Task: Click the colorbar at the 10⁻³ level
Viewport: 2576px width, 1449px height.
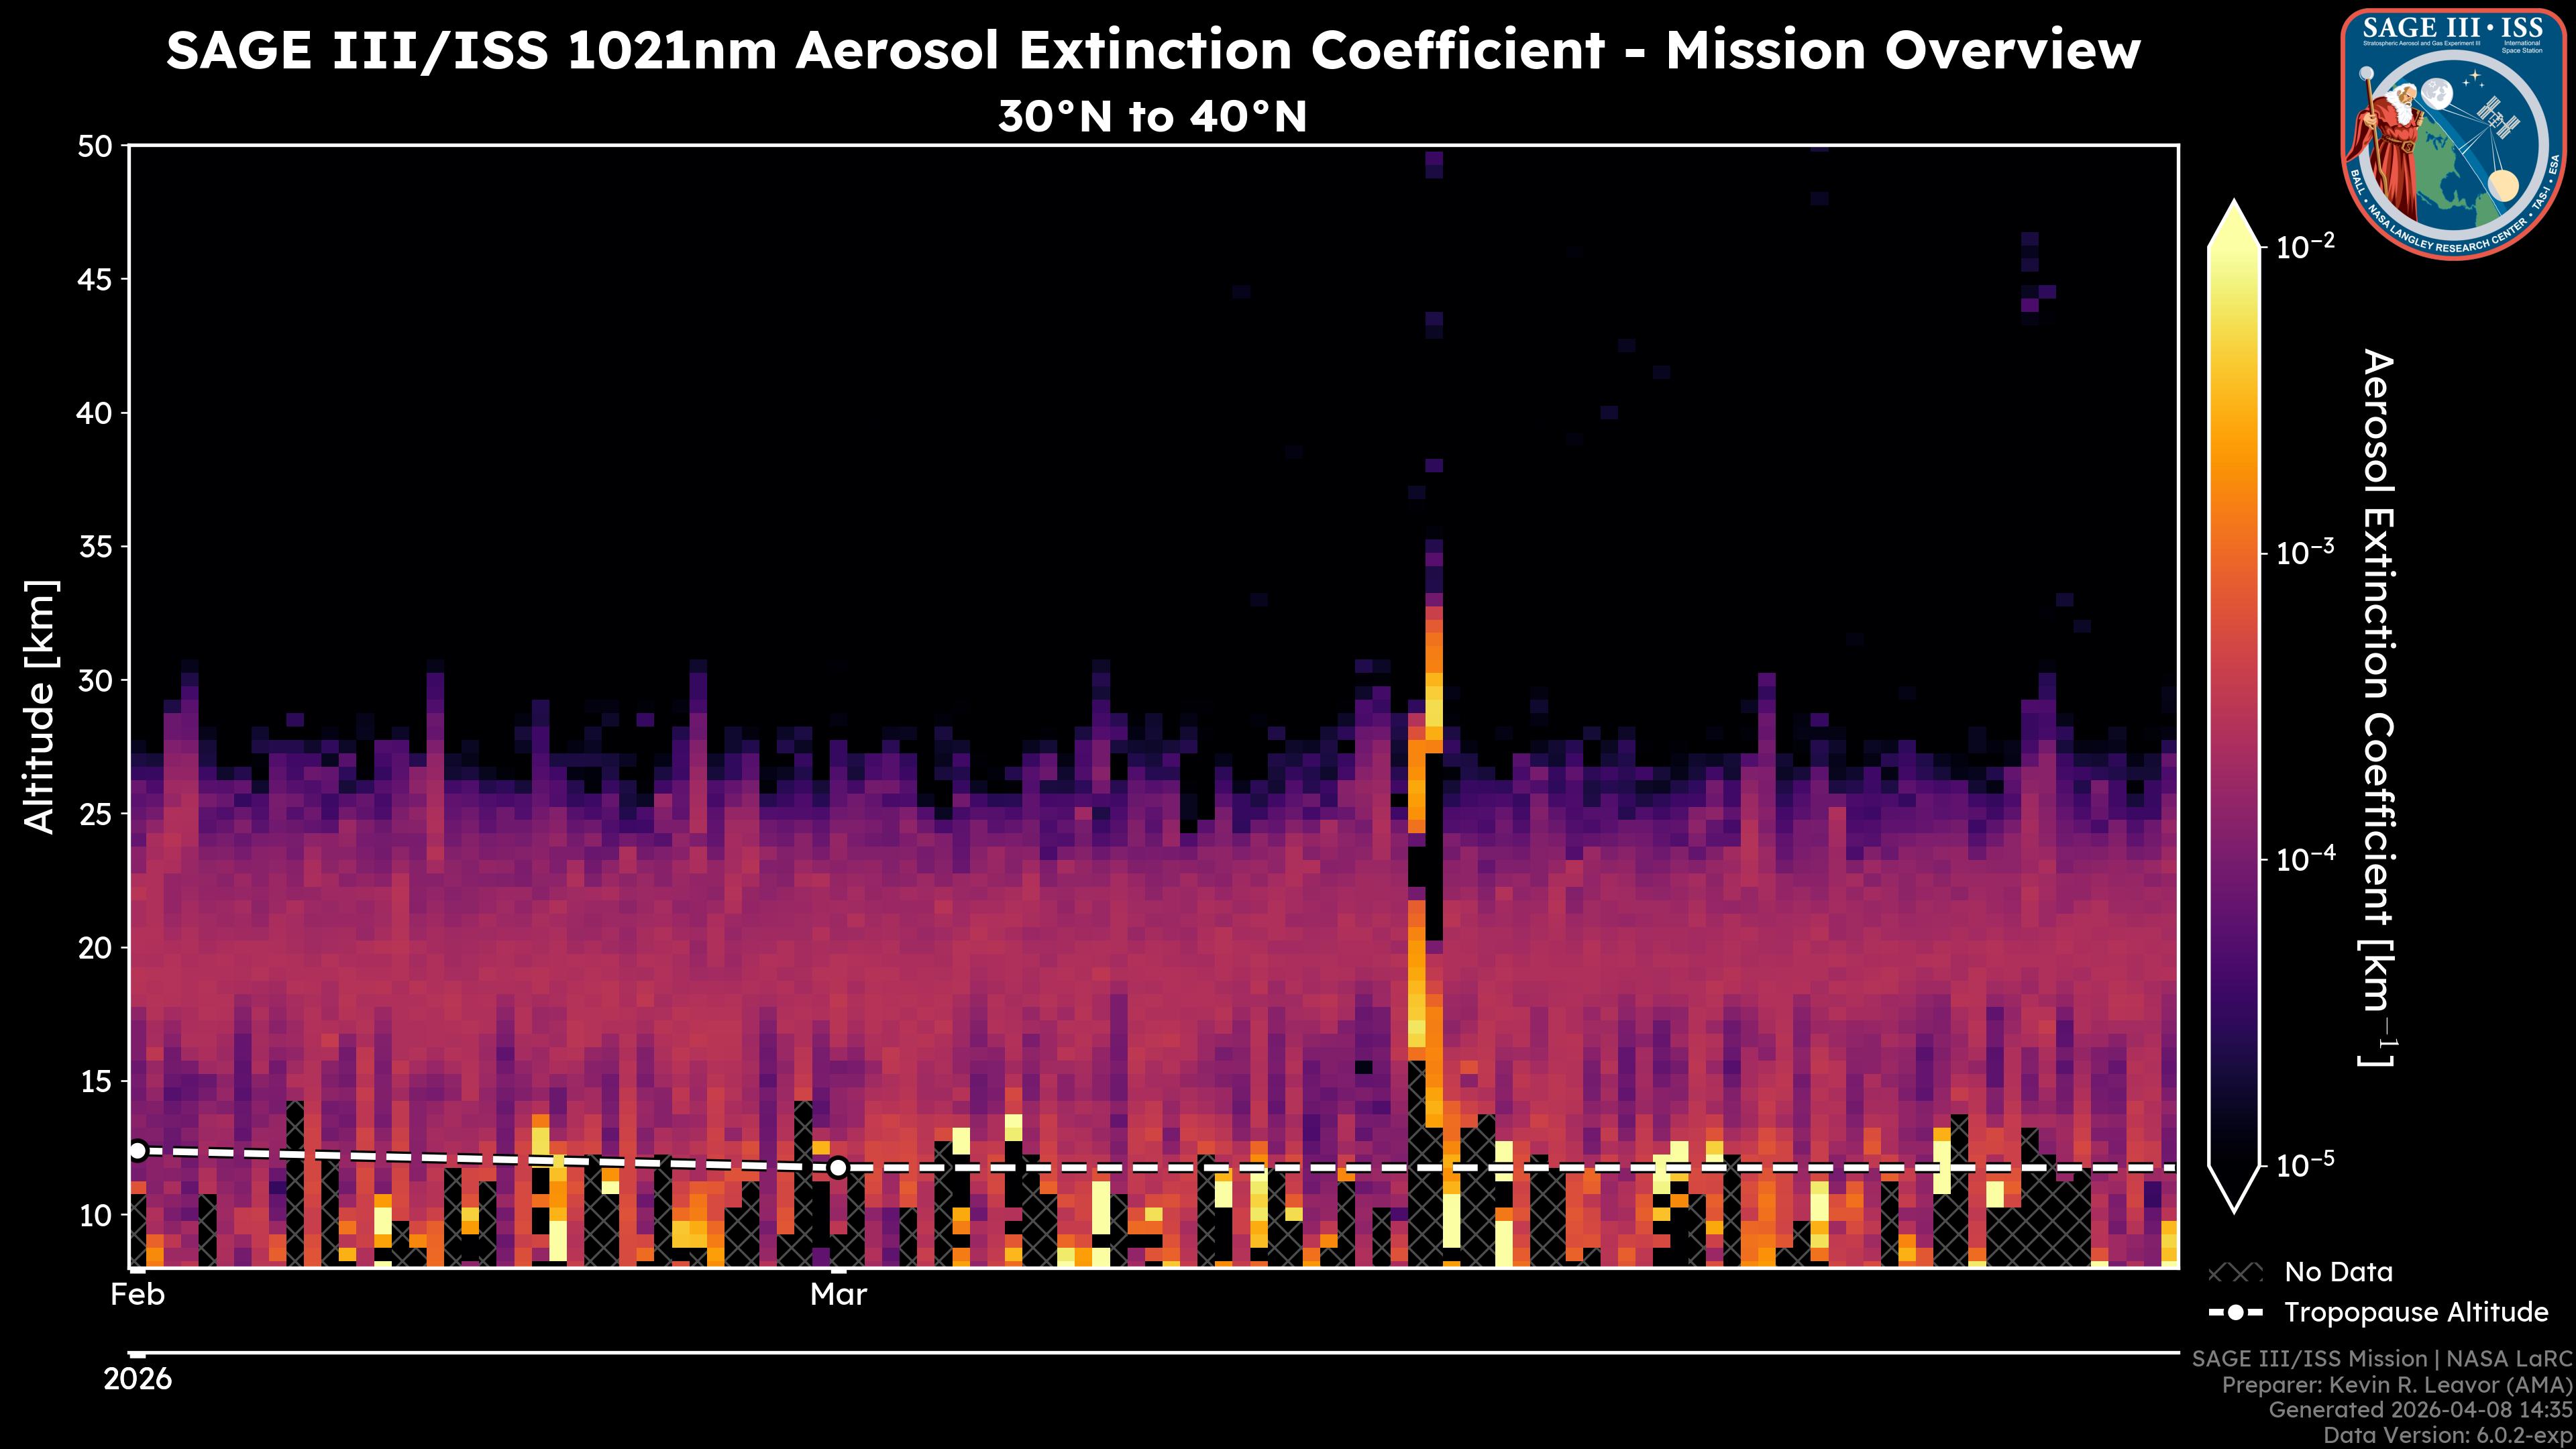Action: pyautogui.click(x=2234, y=553)
